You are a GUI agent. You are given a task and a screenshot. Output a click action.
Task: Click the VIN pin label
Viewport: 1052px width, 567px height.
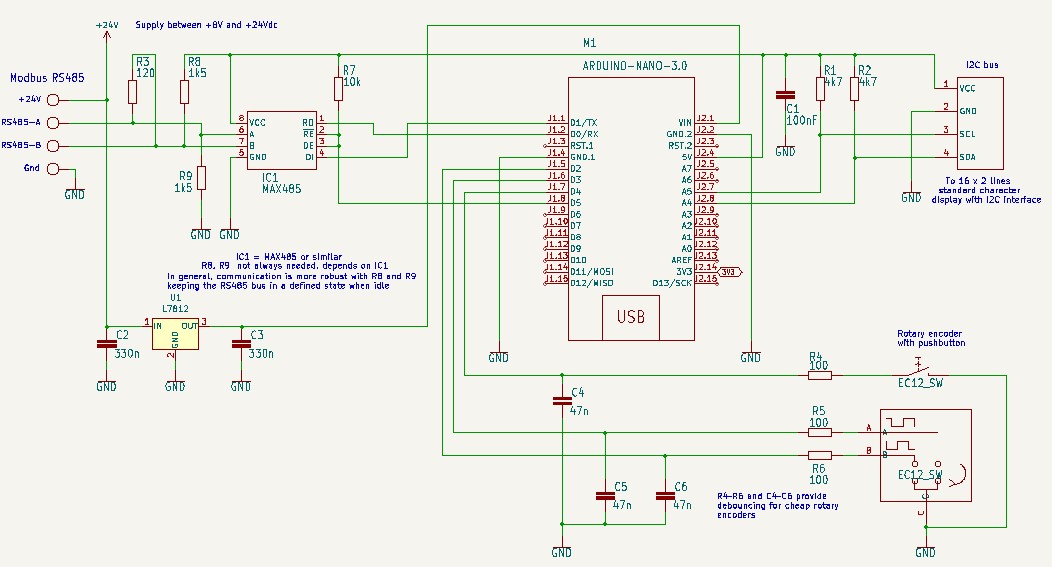point(685,123)
